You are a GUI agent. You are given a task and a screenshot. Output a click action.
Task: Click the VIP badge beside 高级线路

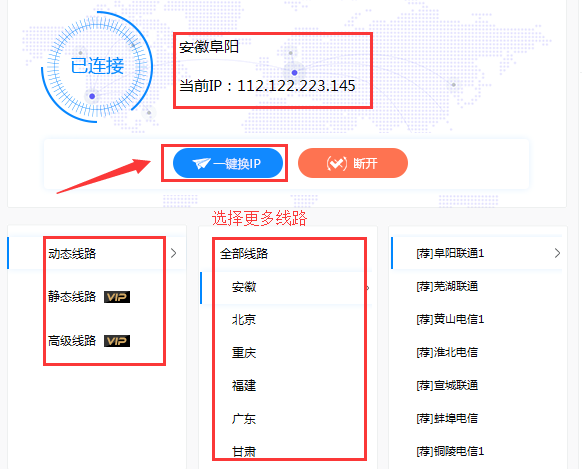117,341
